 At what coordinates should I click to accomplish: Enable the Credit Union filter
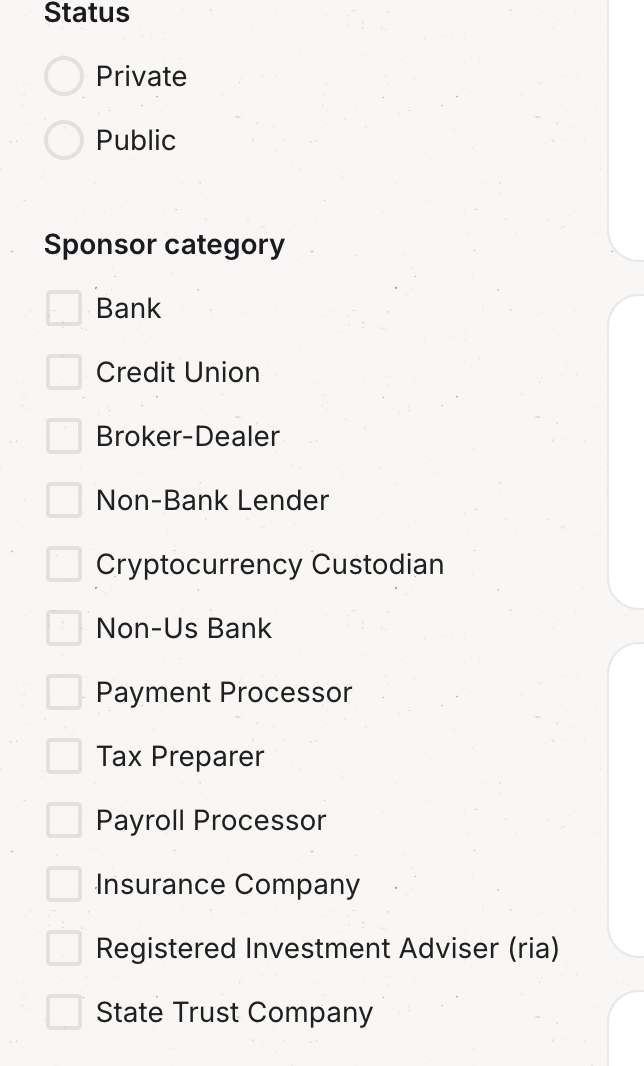tap(63, 372)
